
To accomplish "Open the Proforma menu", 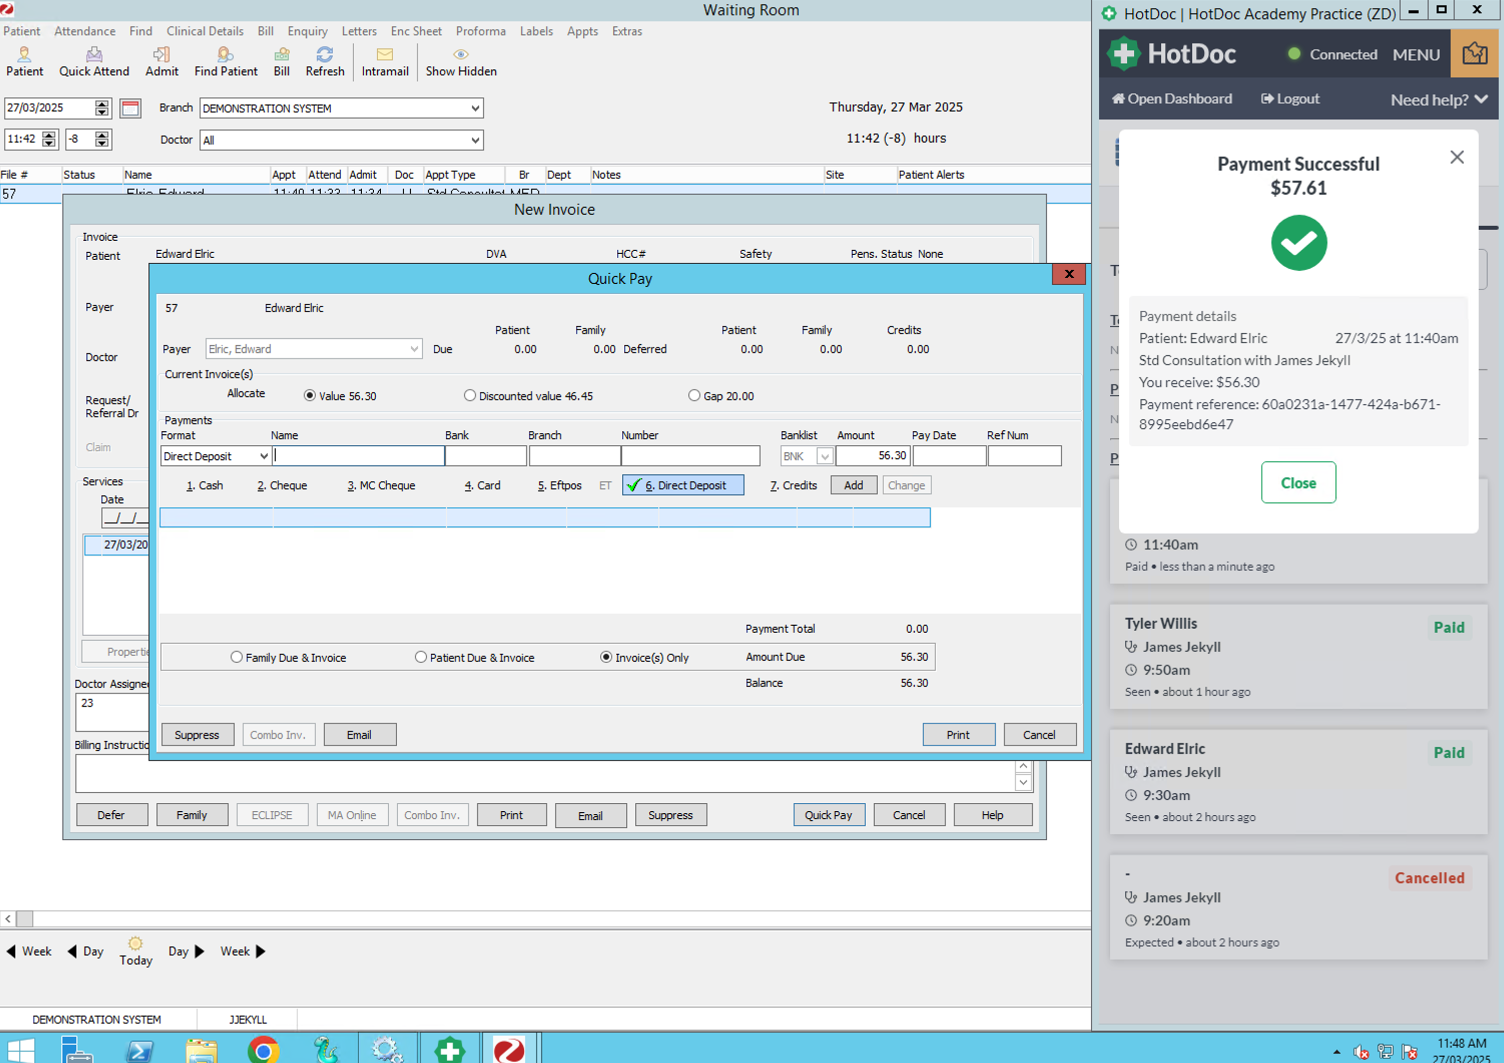I will click(x=480, y=31).
